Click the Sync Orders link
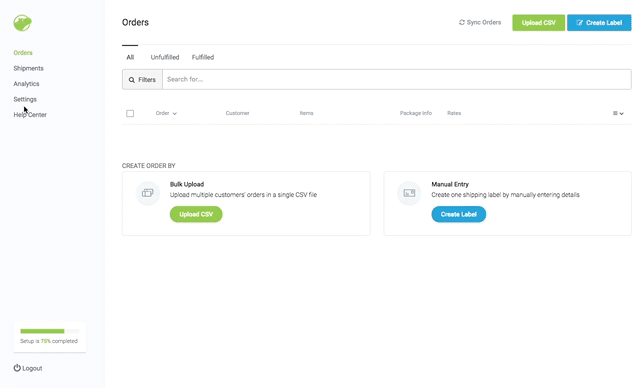Screen dimensions: 640x388 point(480,22)
